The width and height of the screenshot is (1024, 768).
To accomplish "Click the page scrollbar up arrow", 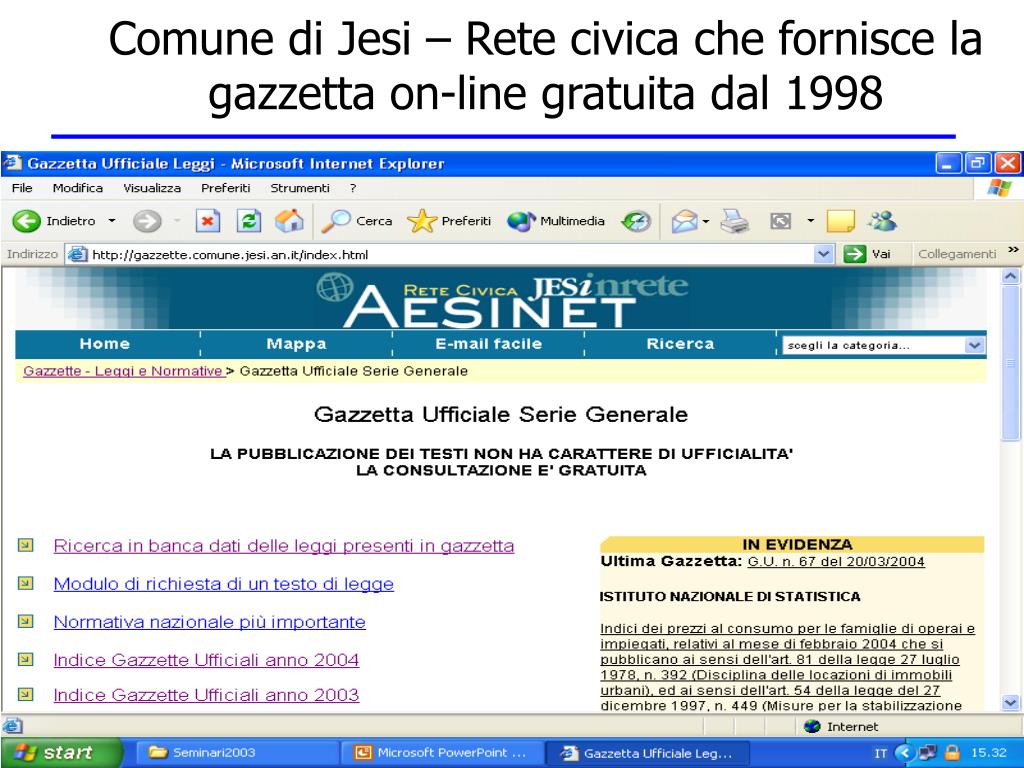I will coord(1010,276).
